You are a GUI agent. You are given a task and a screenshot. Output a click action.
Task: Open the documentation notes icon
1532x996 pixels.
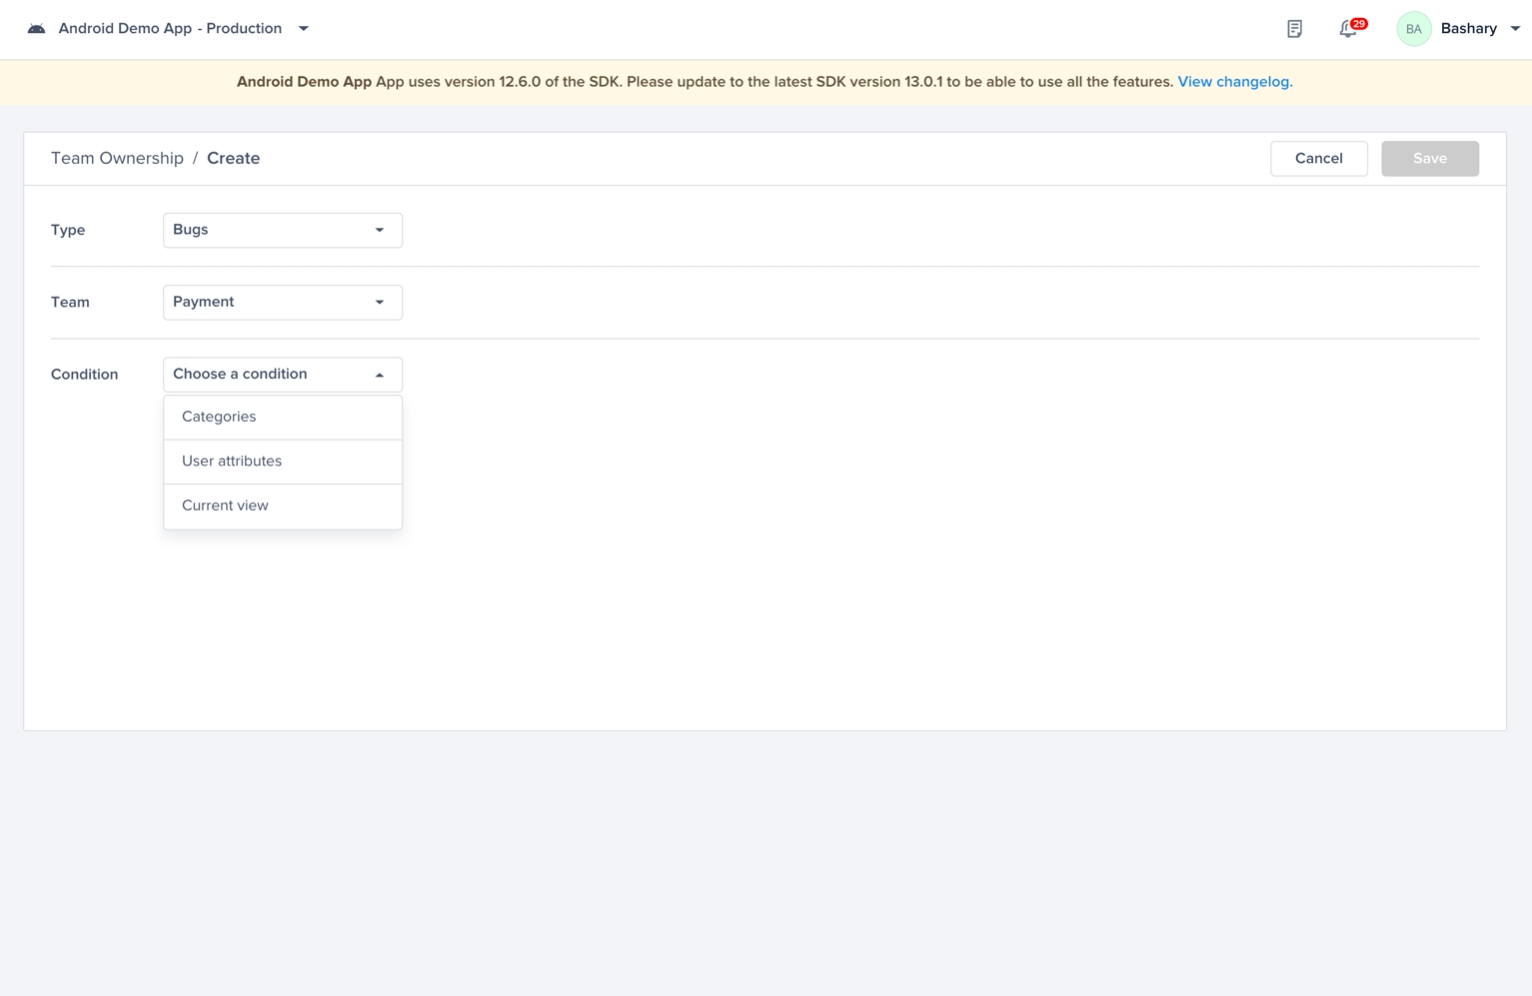1294,29
